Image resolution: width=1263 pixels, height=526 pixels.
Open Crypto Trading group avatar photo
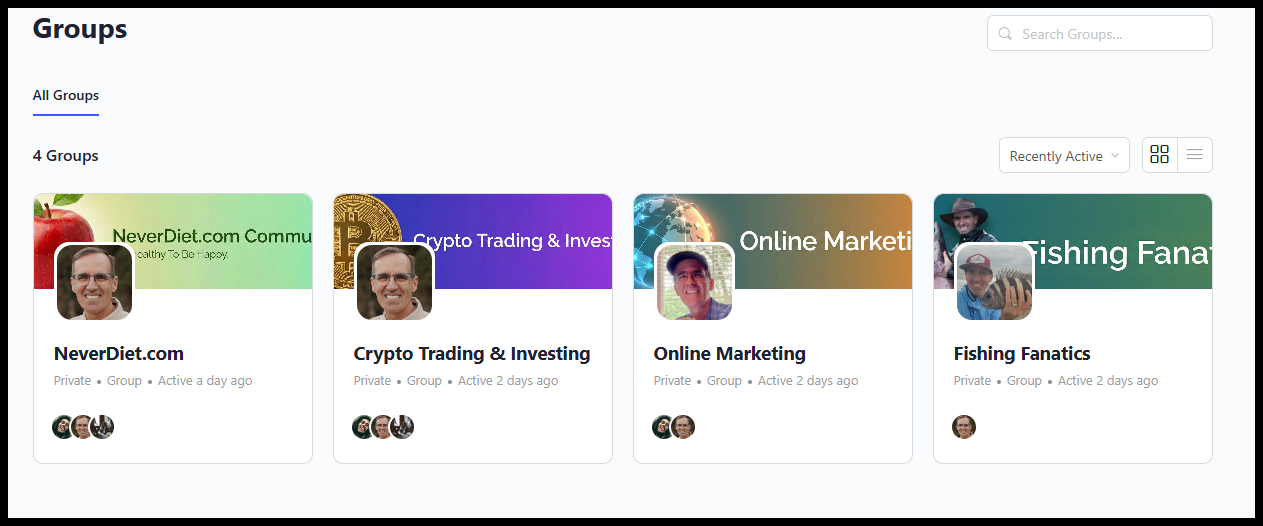pos(394,283)
